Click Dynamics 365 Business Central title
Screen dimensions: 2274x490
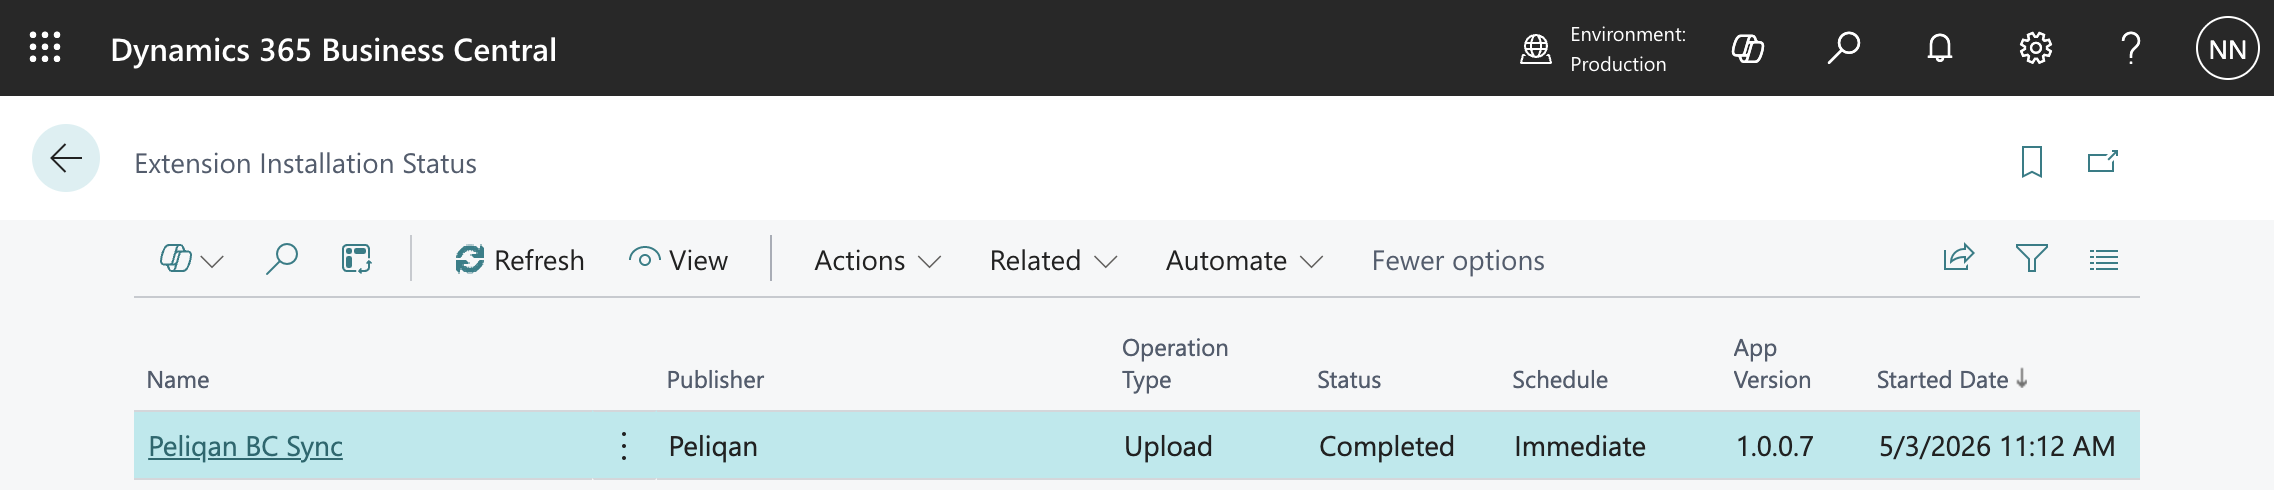coord(333,50)
